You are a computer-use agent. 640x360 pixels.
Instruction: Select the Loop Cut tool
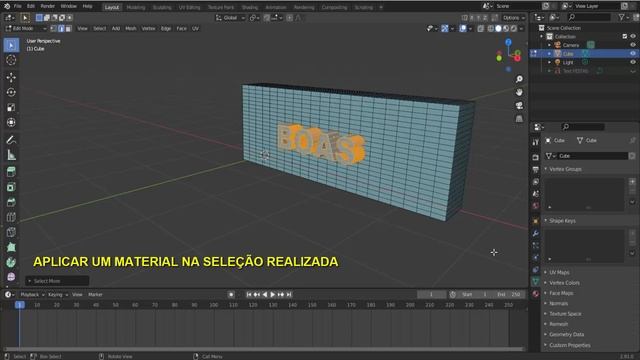tap(11, 217)
